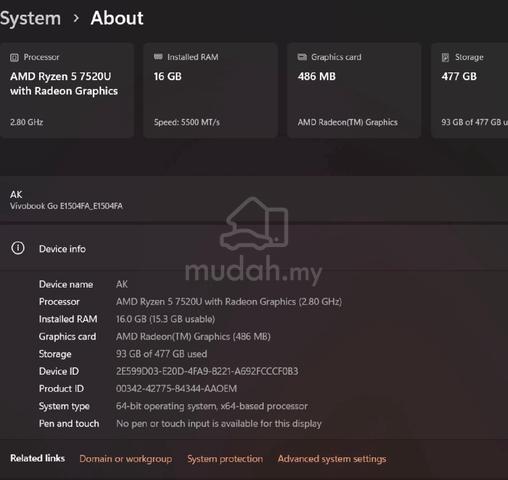
Task: Go back to System breadcrumb
Action: pos(30,18)
